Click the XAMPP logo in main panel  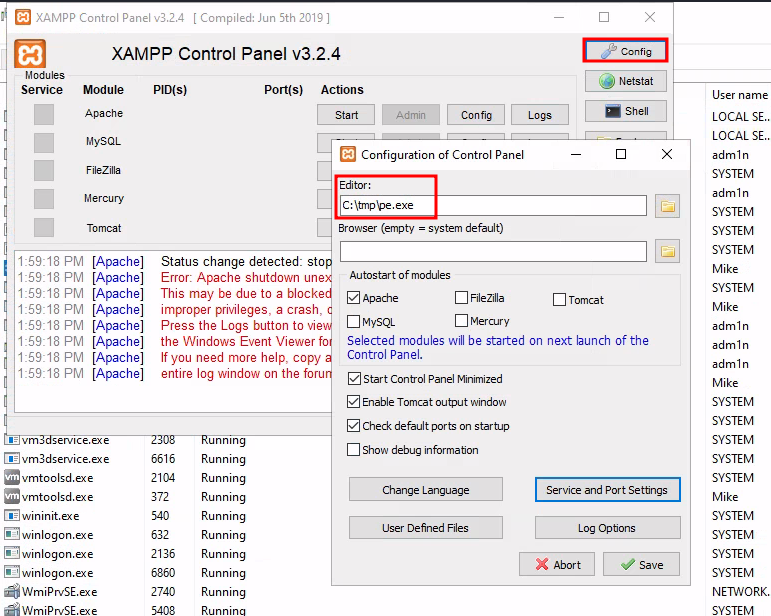(30, 54)
